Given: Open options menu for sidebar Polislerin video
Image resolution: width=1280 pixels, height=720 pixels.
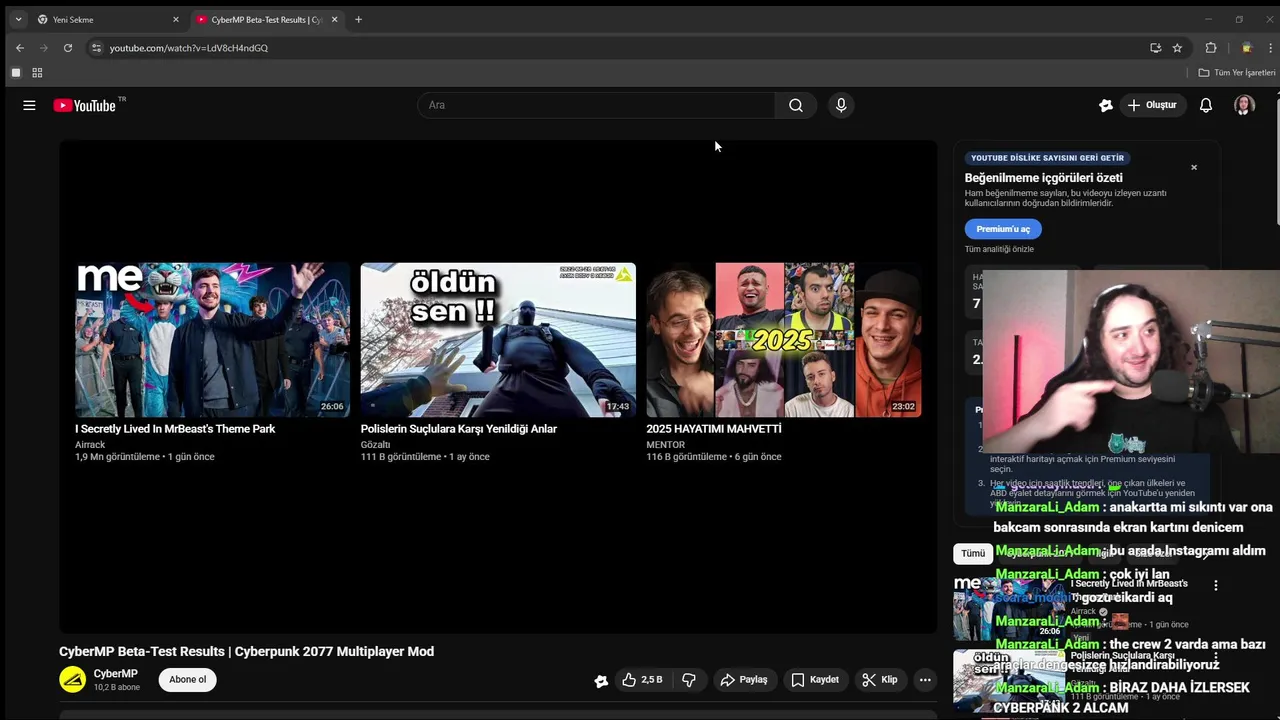Looking at the screenshot, I should click(x=1216, y=658).
